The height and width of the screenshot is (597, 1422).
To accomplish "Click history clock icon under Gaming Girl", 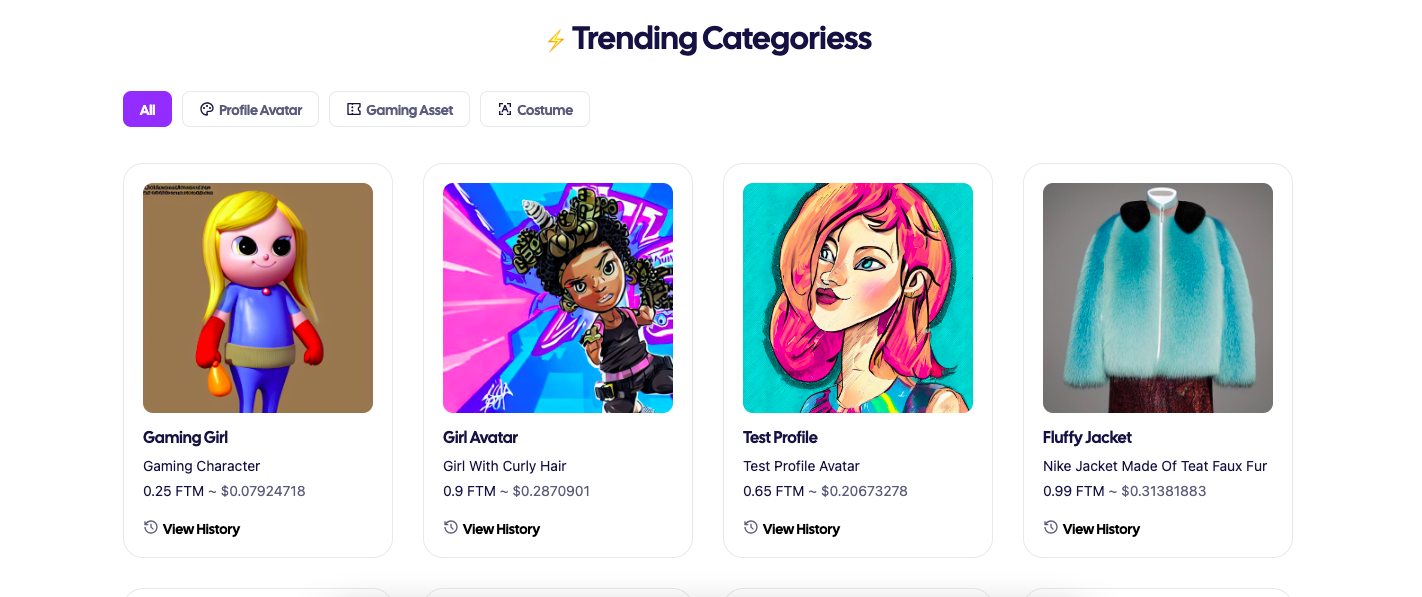I will pos(151,527).
